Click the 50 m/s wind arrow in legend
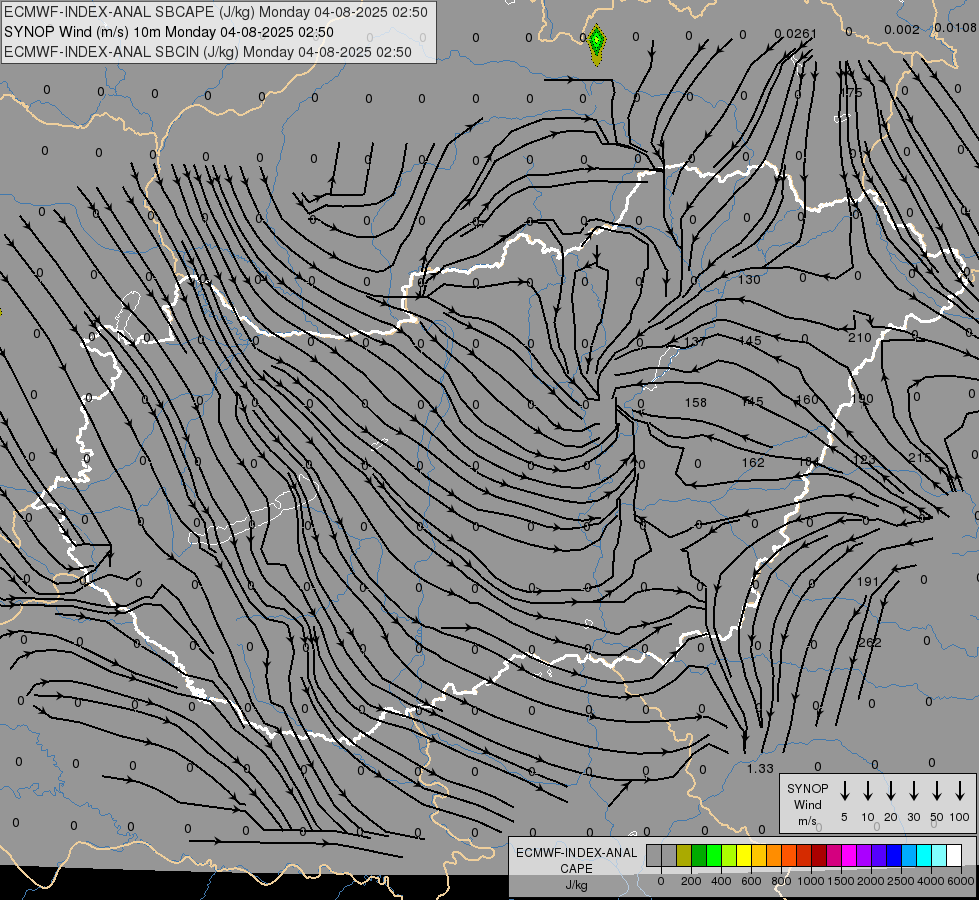 click(x=937, y=791)
